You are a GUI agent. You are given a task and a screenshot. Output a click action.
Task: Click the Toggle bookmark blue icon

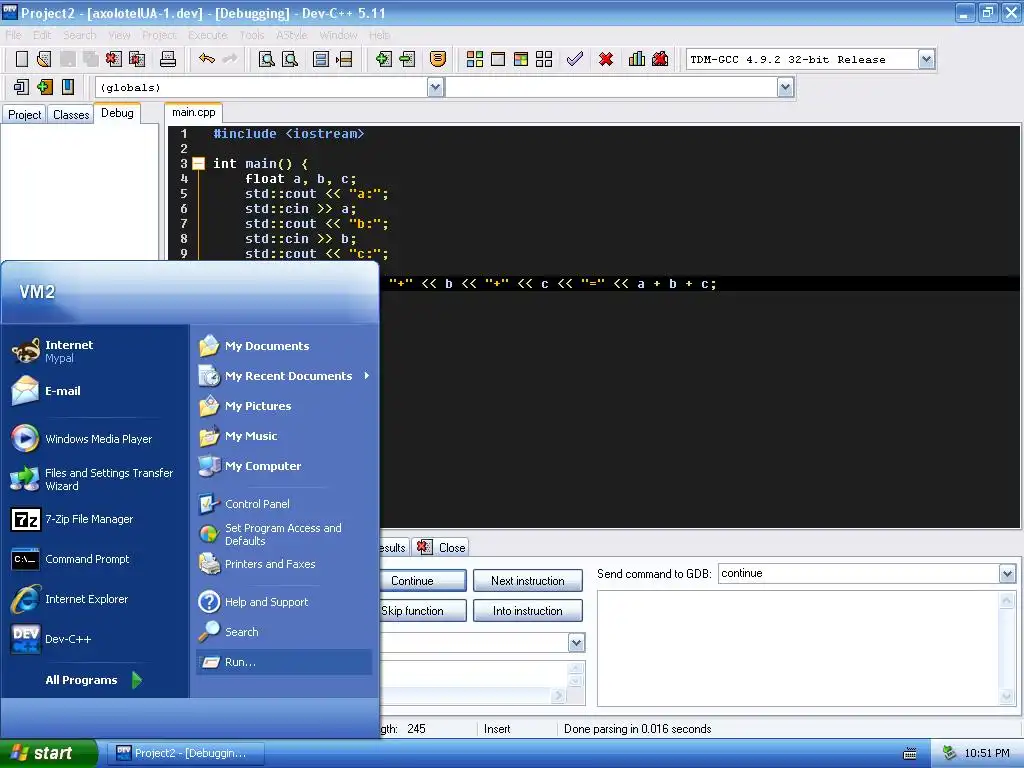point(68,87)
